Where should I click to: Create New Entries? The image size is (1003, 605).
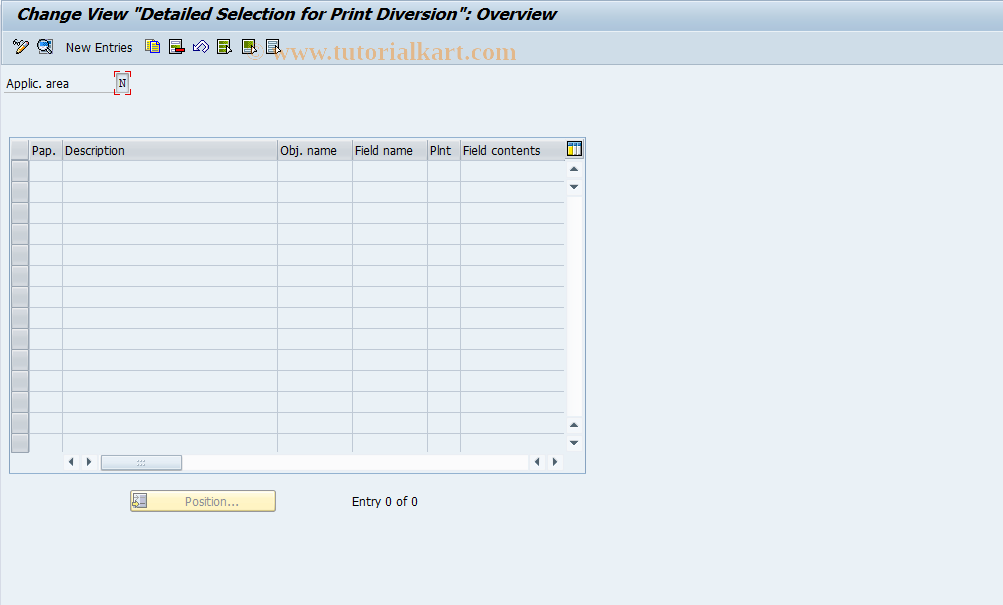99,47
